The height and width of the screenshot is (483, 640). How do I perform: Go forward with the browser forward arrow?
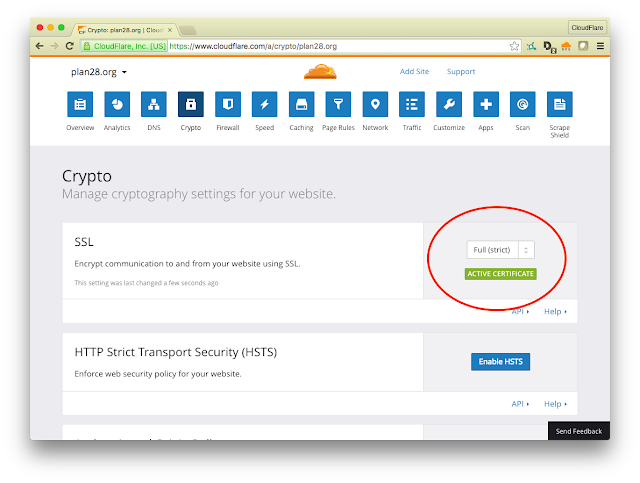pos(54,46)
